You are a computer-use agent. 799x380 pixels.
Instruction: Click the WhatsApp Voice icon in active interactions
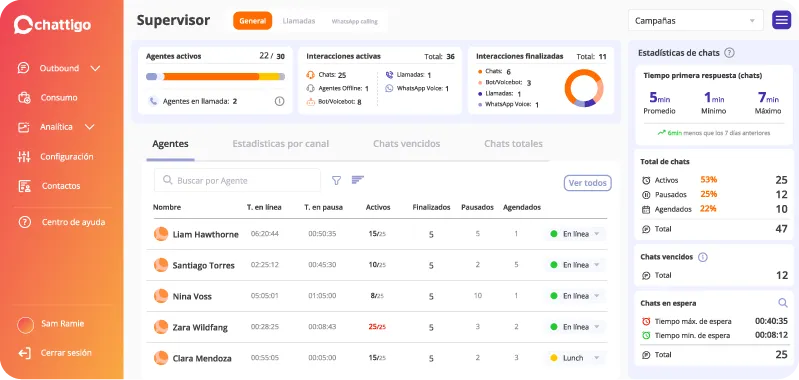click(x=389, y=88)
